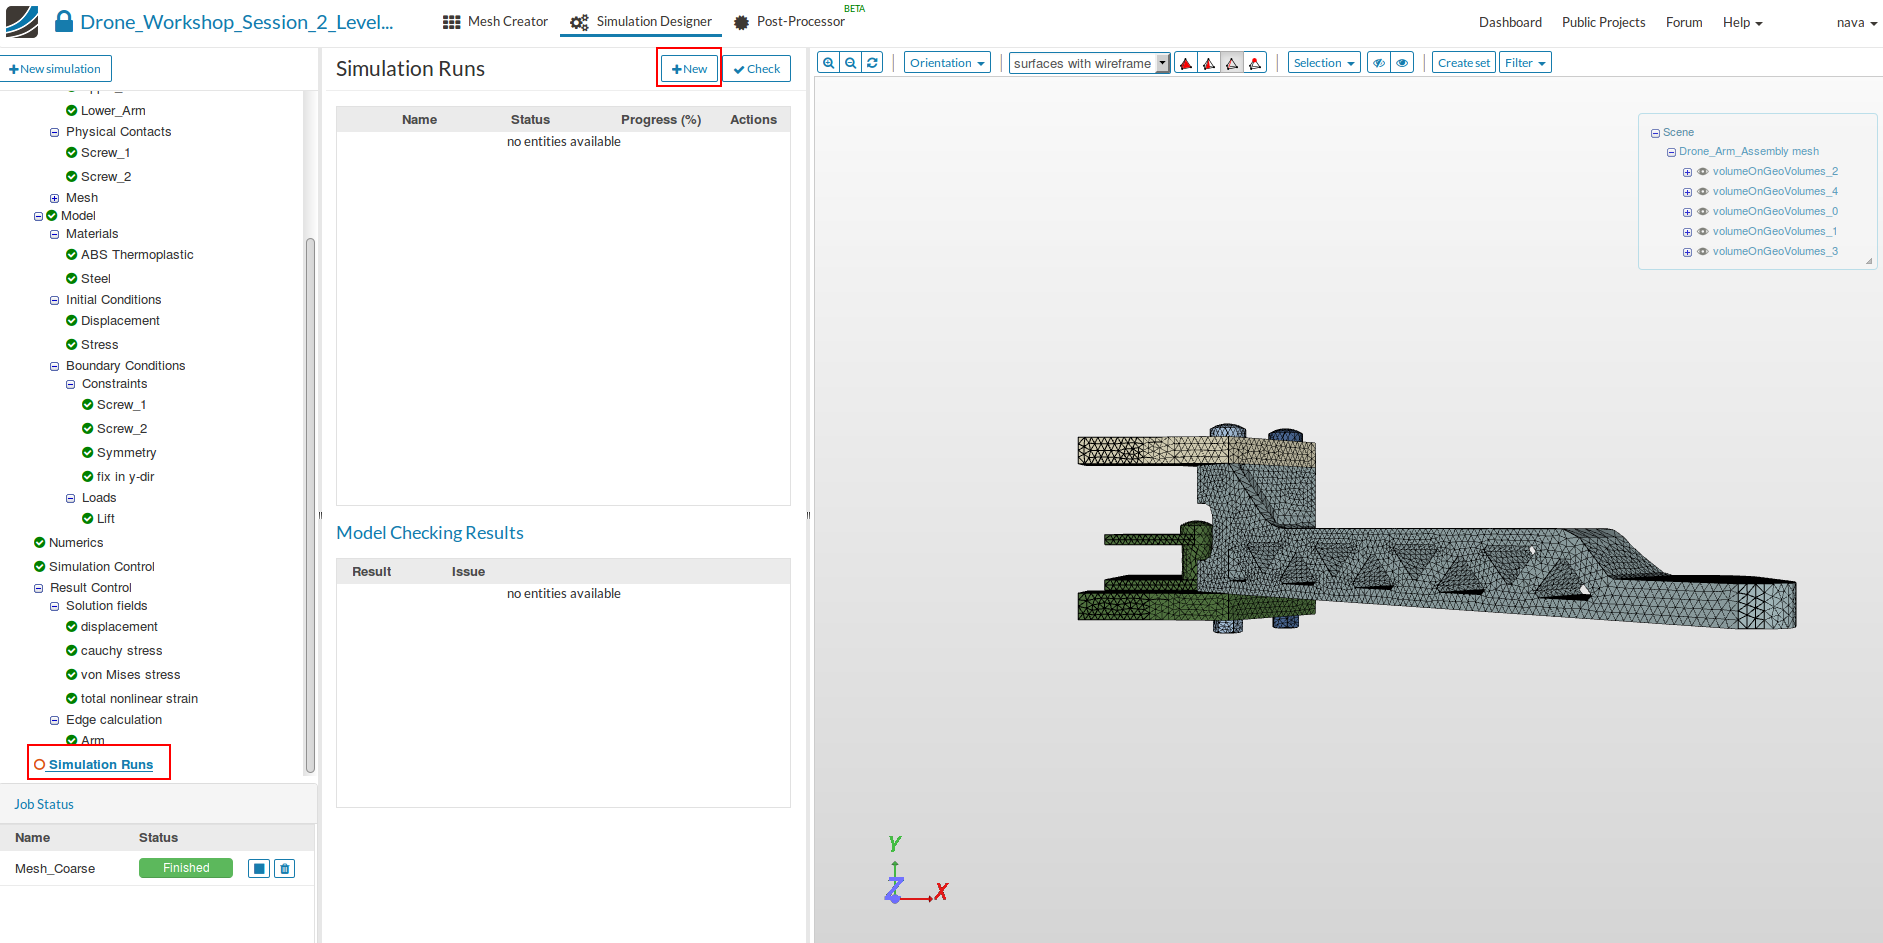Click the hide selection crossed-eye icon
This screenshot has width=1883, height=943.
(1379, 63)
